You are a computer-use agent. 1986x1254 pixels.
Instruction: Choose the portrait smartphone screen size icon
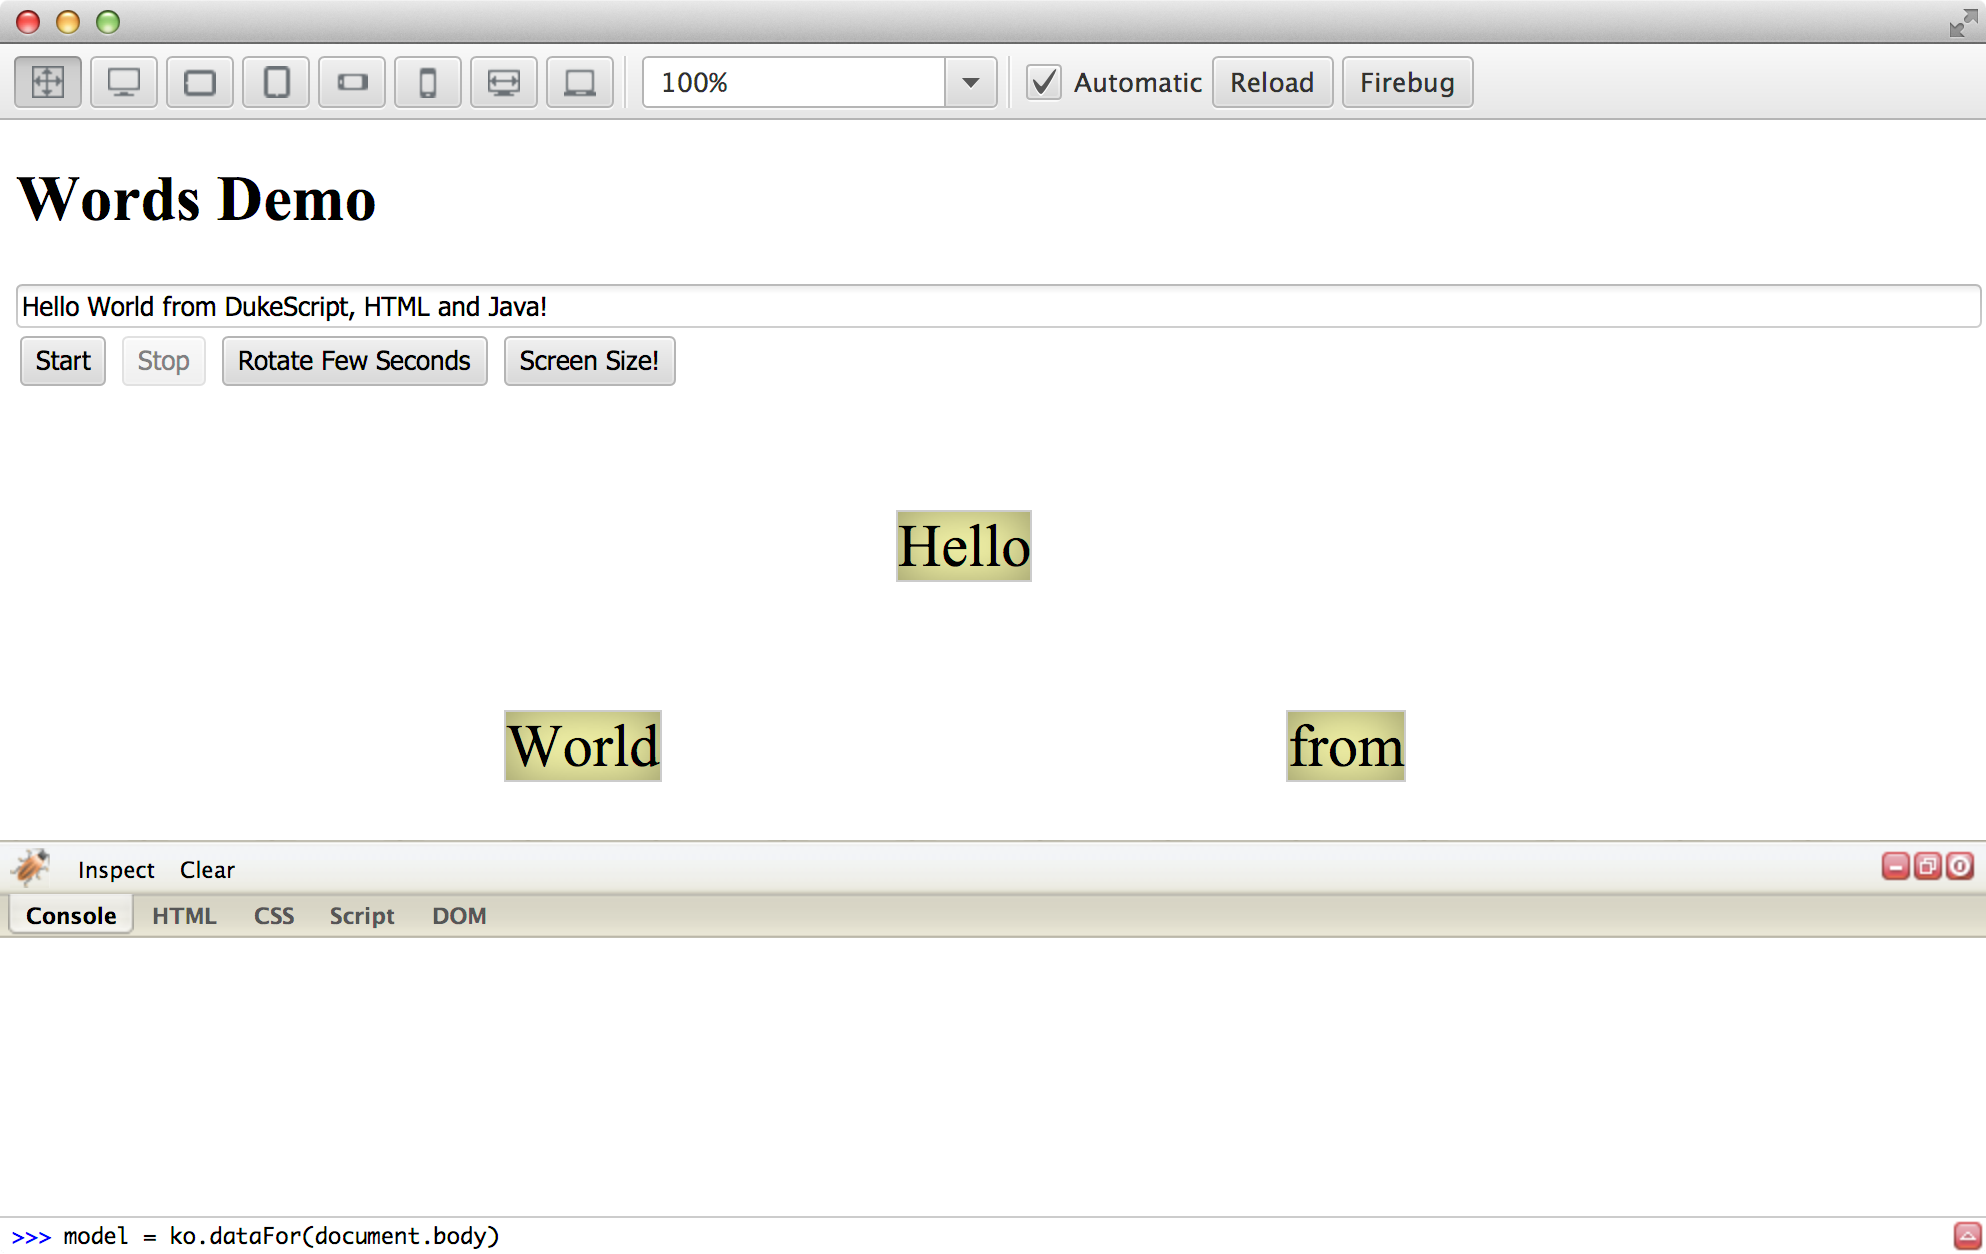(x=428, y=82)
